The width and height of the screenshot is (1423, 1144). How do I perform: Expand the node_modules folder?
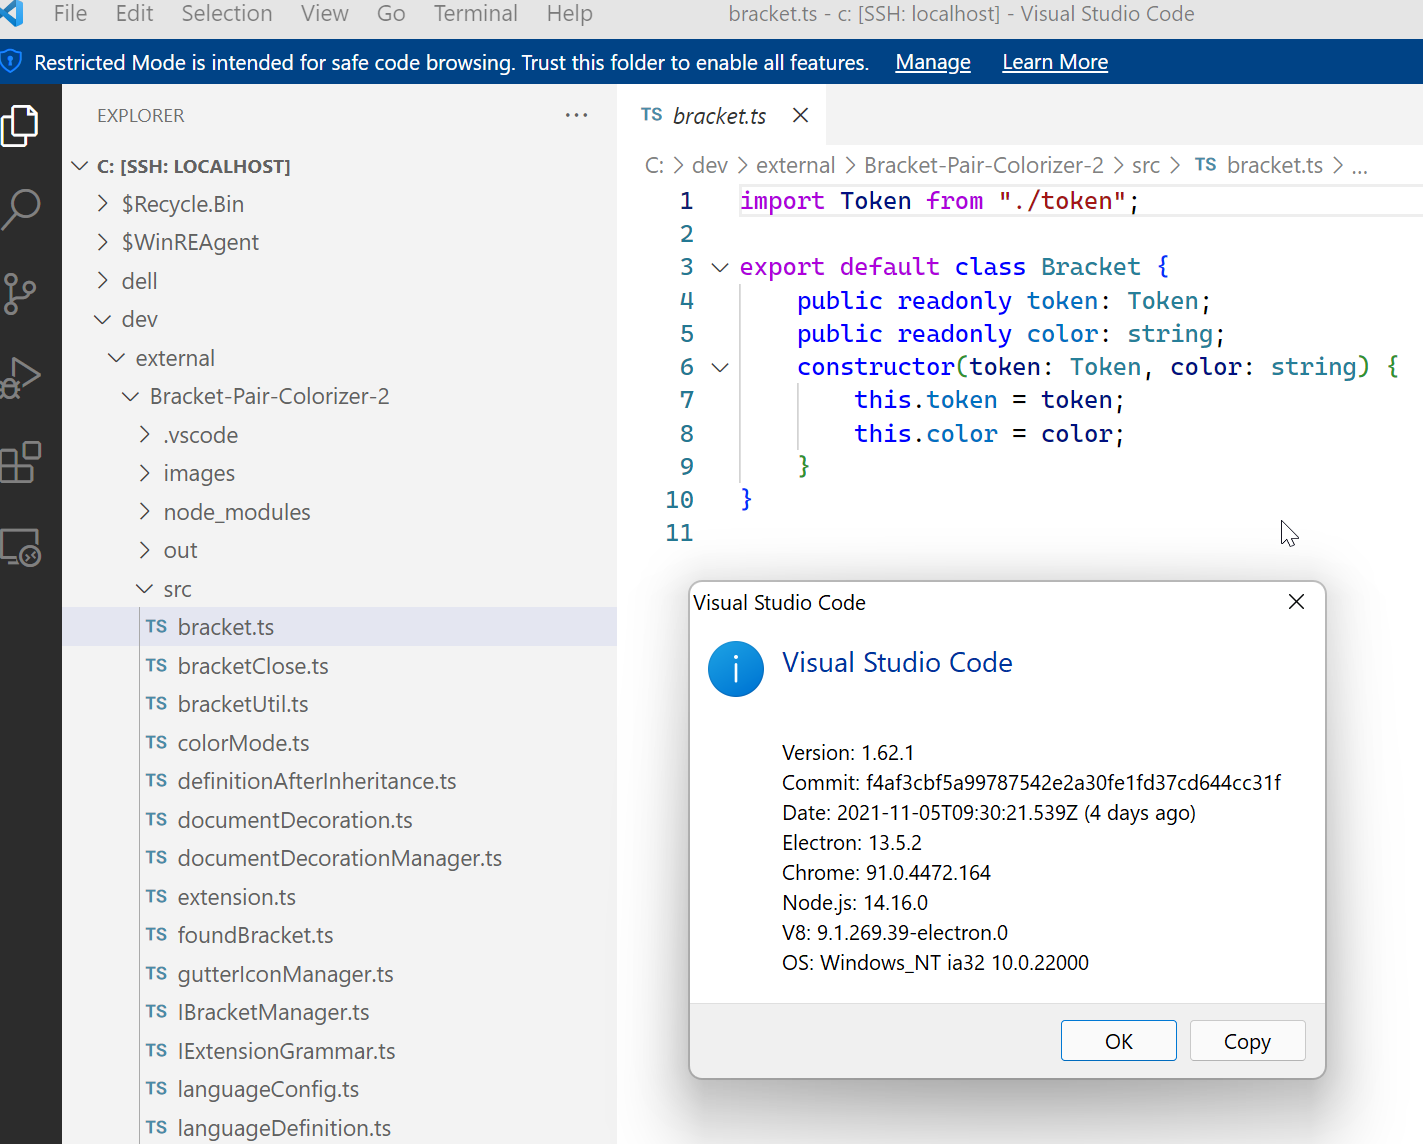tap(145, 511)
